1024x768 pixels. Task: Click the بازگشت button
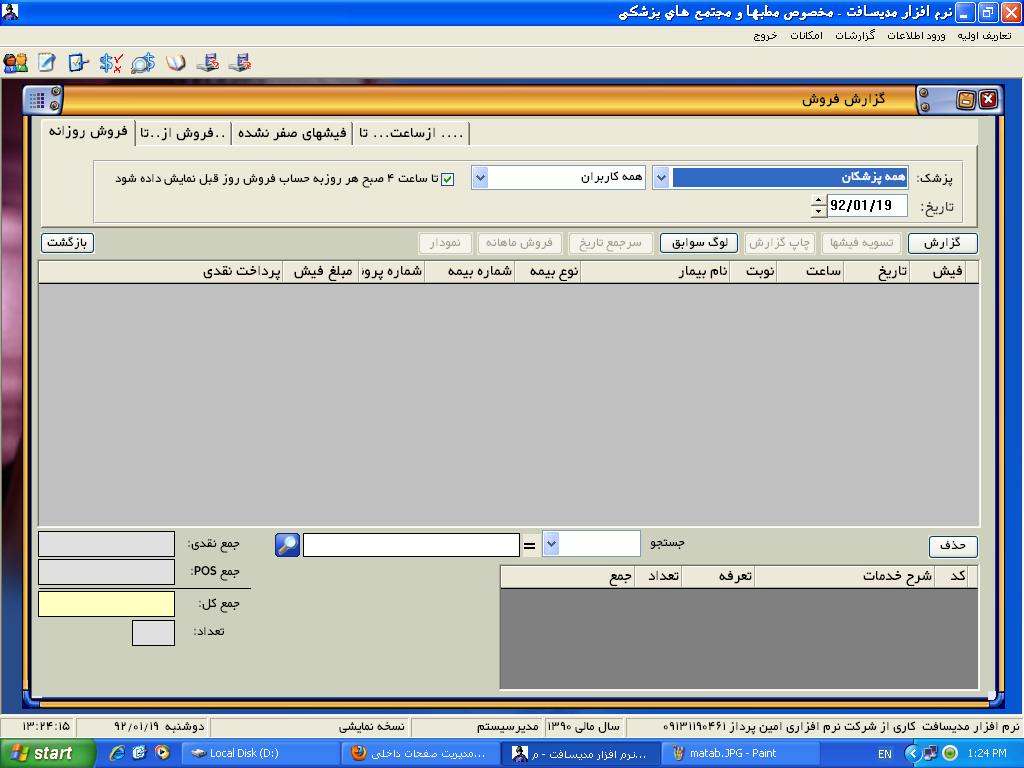coord(67,243)
